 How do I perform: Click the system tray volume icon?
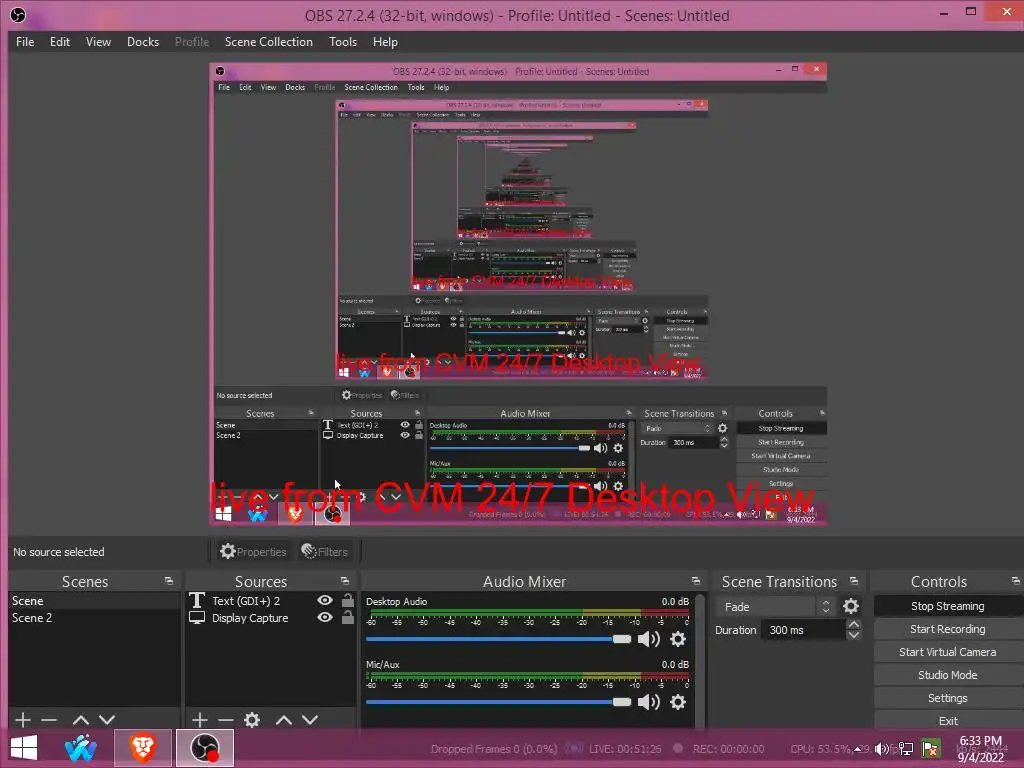pyautogui.click(x=882, y=749)
